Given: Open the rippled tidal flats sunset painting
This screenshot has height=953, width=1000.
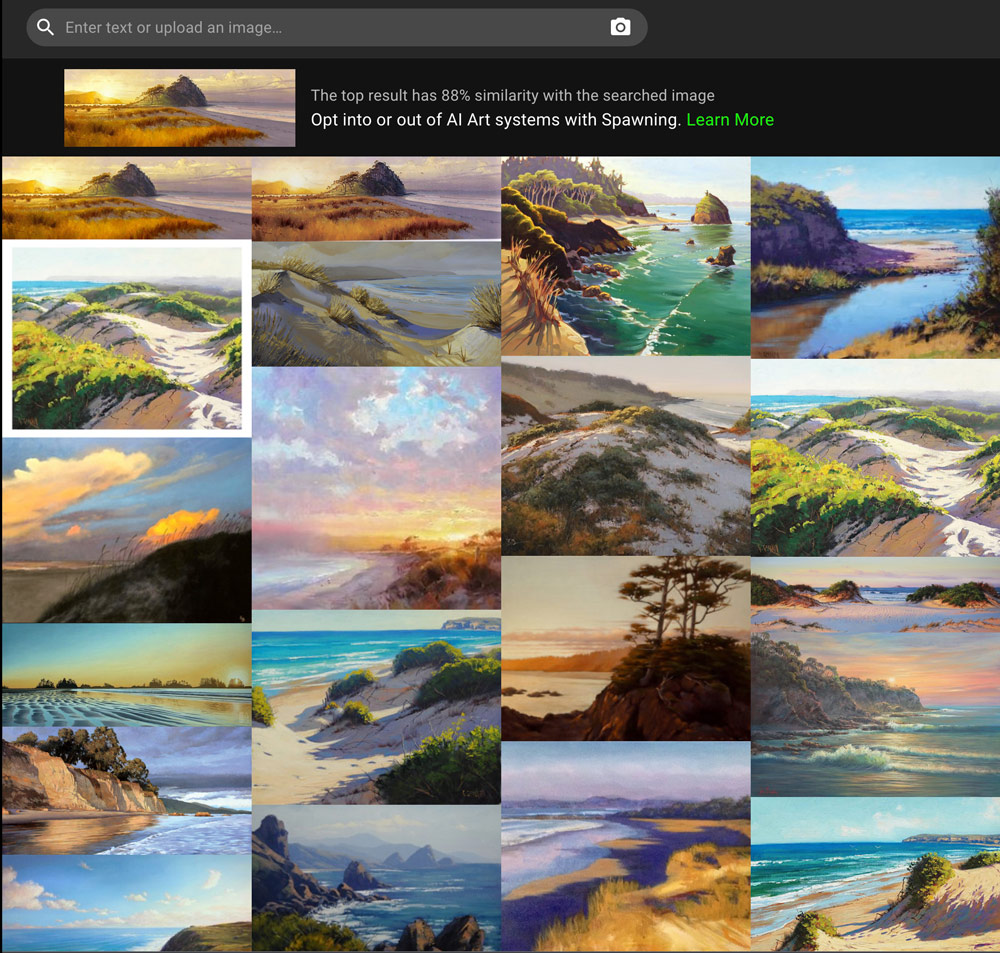Looking at the screenshot, I should pos(126,675).
